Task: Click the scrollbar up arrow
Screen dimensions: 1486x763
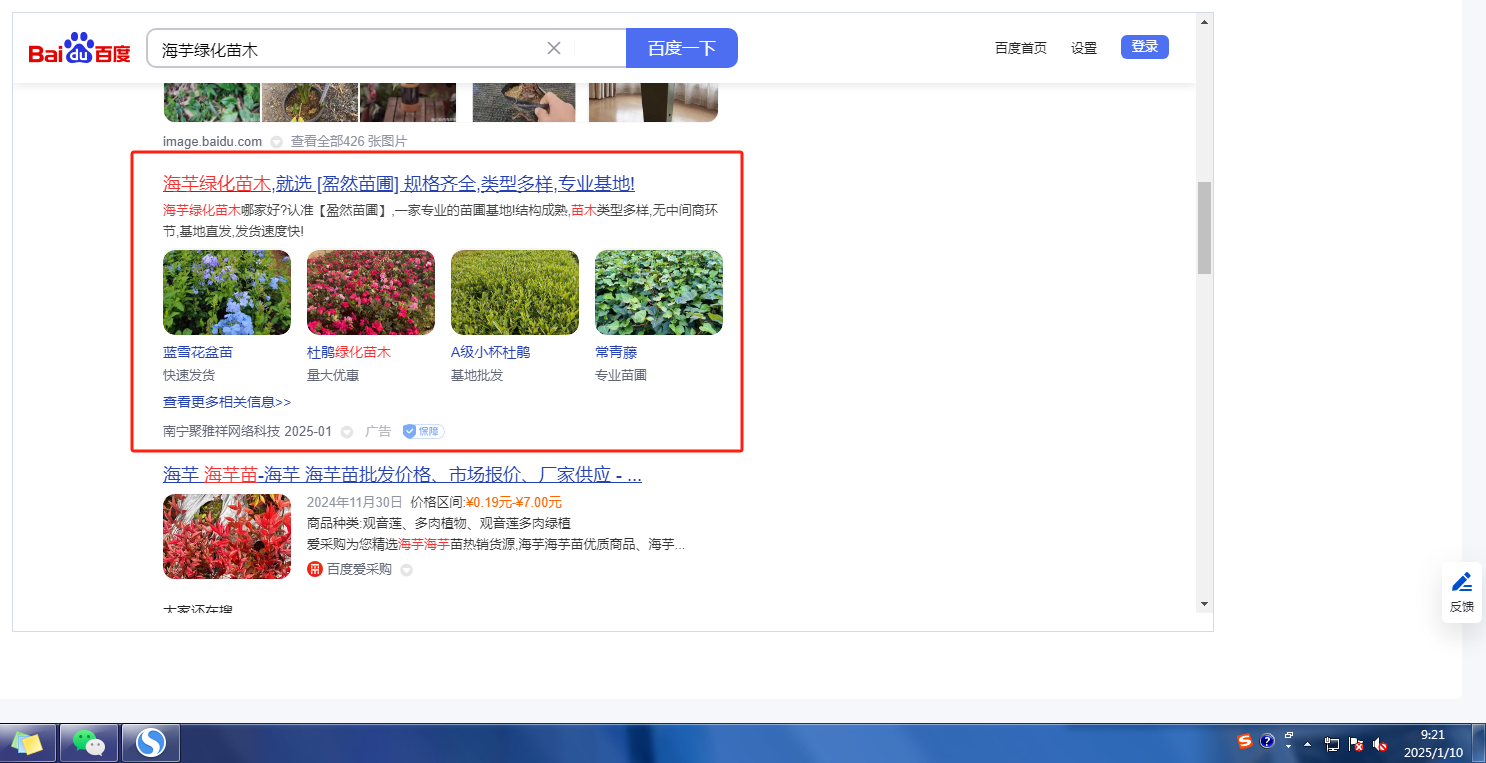Action: [1204, 21]
